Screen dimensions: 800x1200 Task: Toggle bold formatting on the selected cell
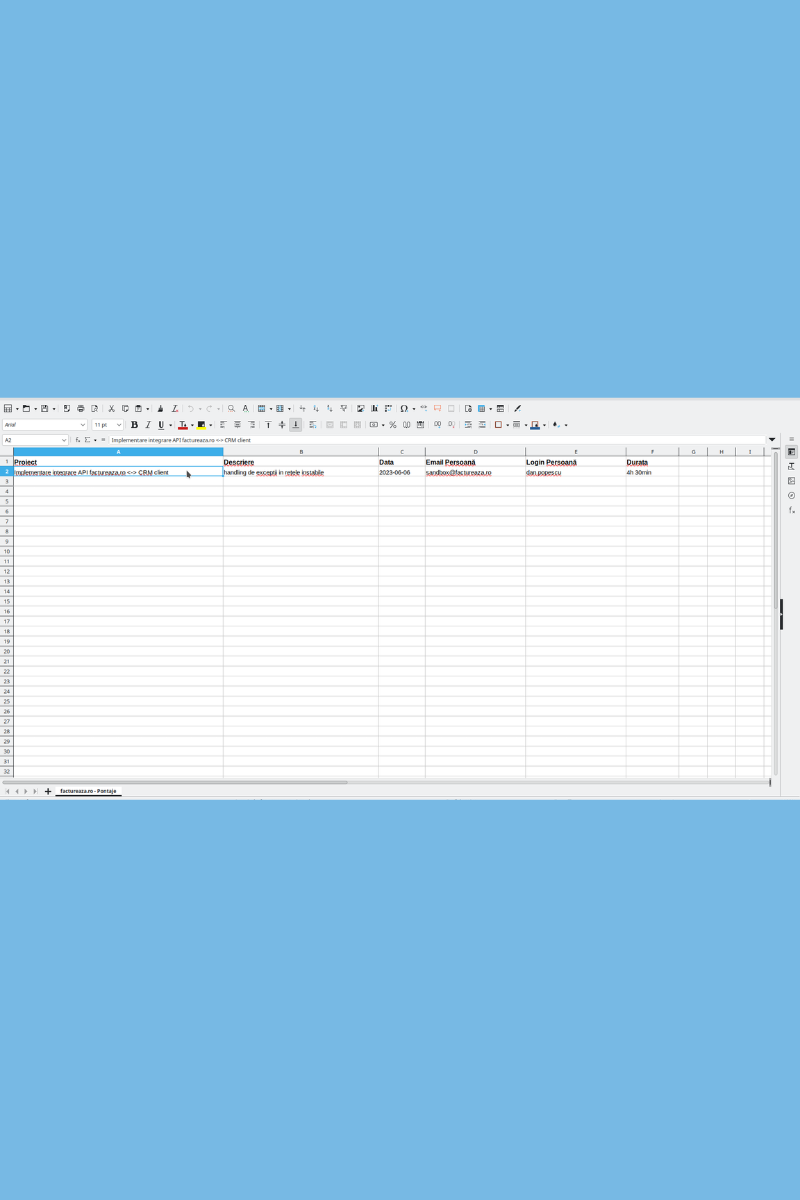pos(133,424)
